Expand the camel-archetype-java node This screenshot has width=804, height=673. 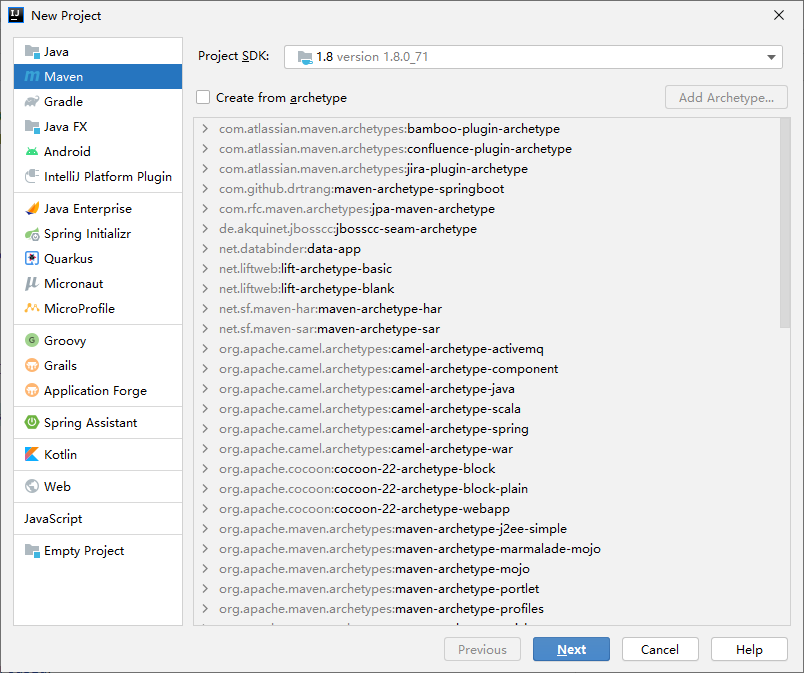coord(205,389)
